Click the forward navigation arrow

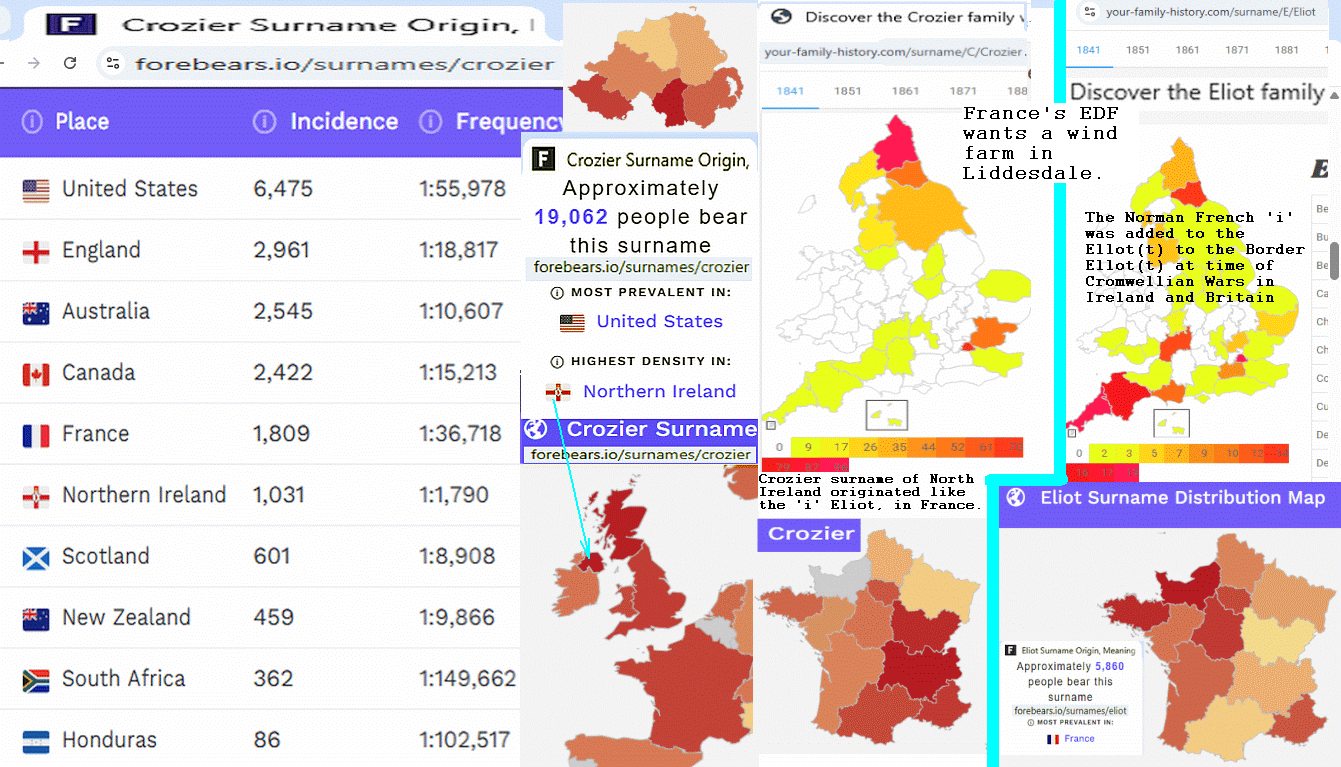pyautogui.click(x=34, y=63)
